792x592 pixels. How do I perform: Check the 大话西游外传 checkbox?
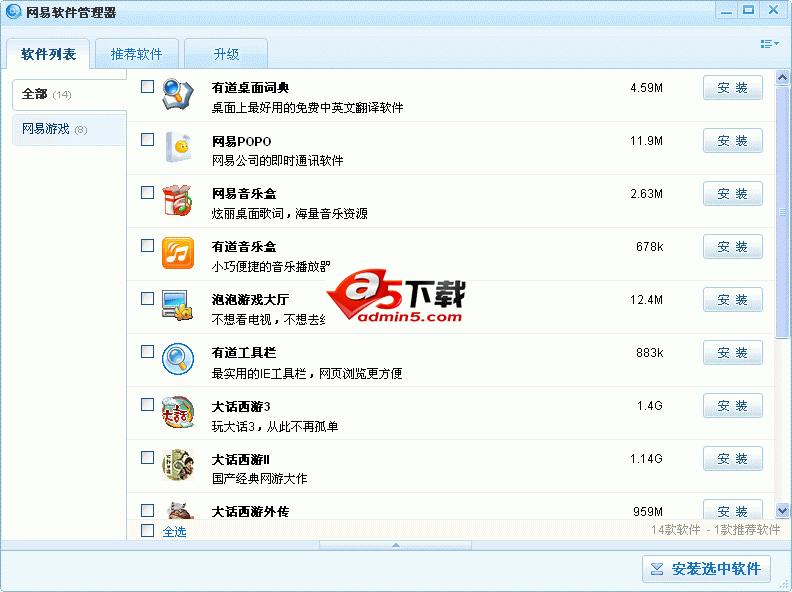tap(147, 510)
